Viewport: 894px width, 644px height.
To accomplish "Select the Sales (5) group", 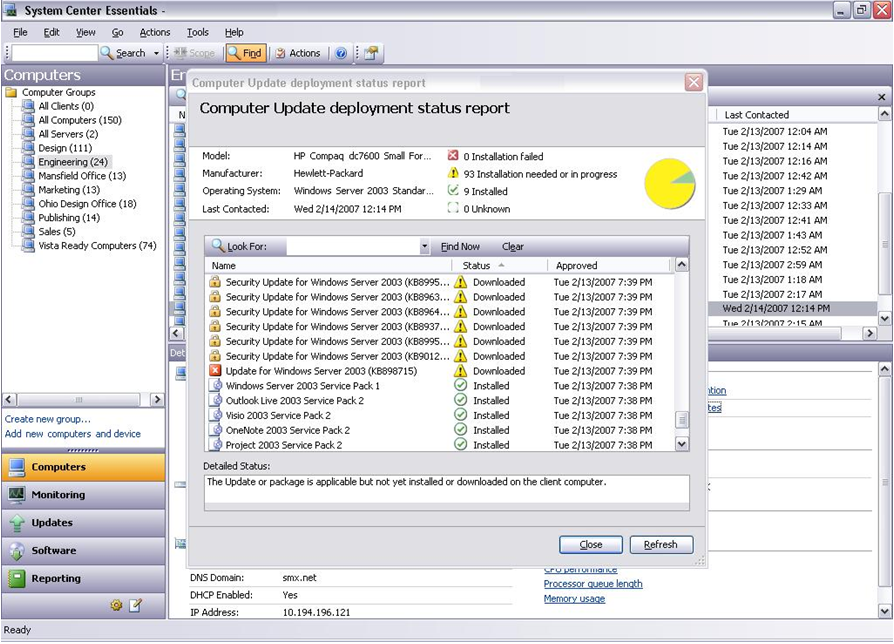I will [56, 232].
